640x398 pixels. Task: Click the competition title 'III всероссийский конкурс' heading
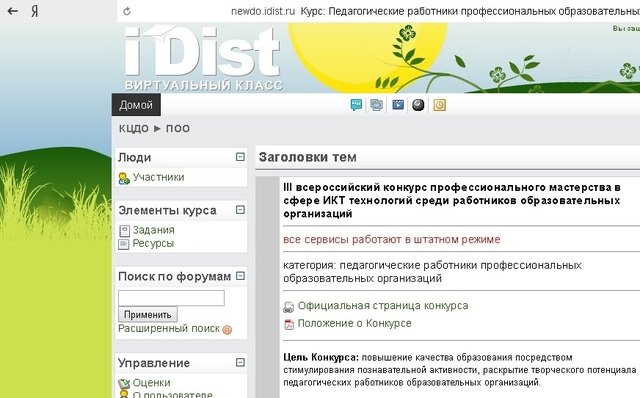(x=452, y=200)
